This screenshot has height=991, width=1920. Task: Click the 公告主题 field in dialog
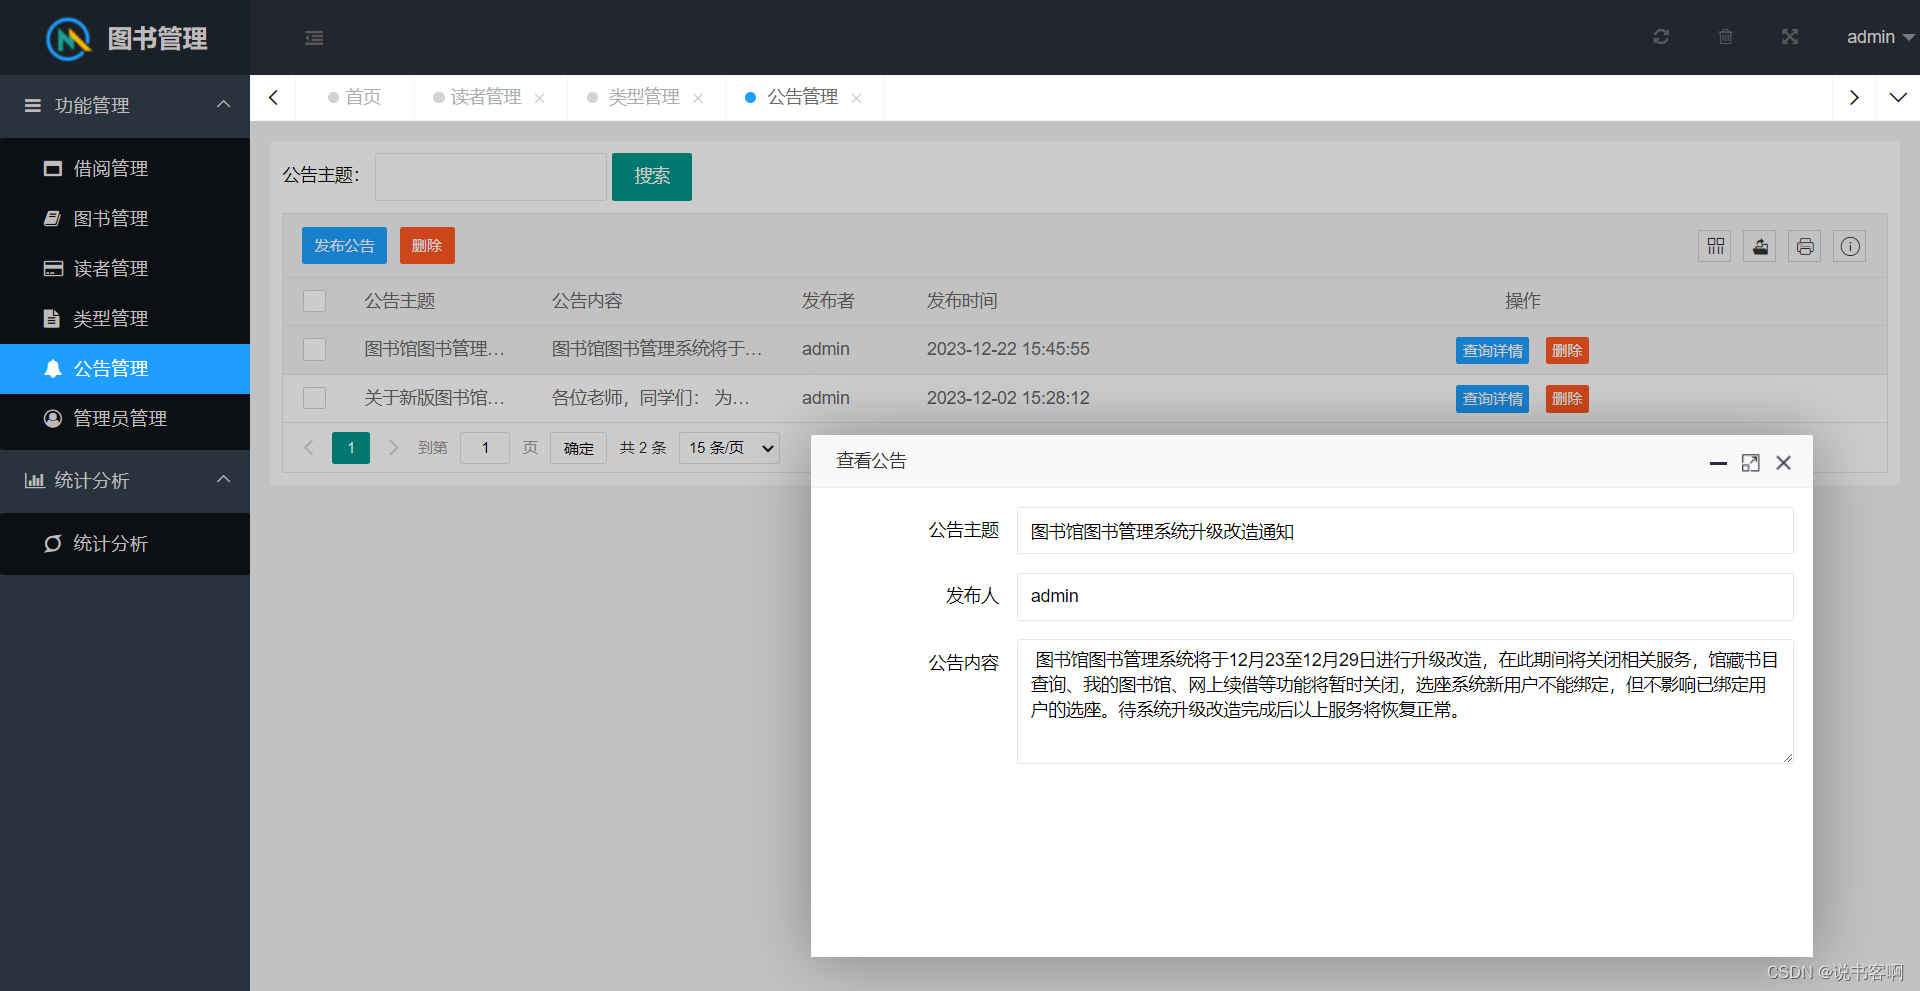click(x=1405, y=531)
